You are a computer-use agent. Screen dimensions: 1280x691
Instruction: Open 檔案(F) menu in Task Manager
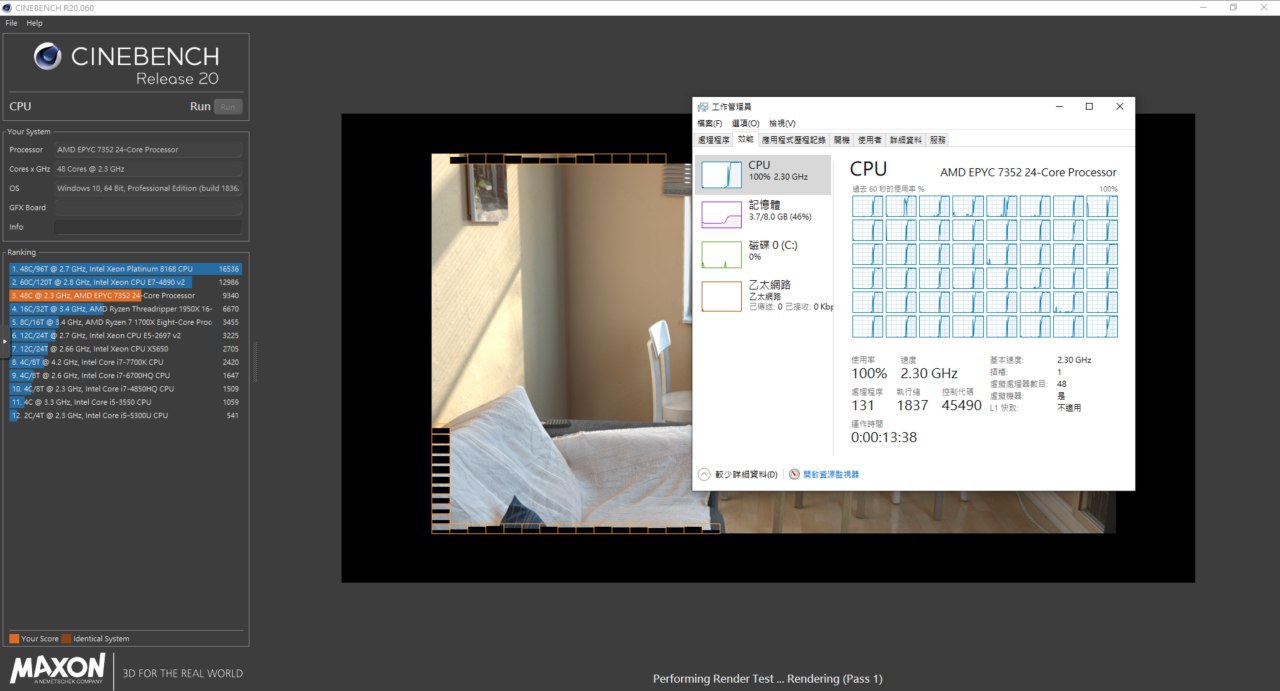(710, 123)
